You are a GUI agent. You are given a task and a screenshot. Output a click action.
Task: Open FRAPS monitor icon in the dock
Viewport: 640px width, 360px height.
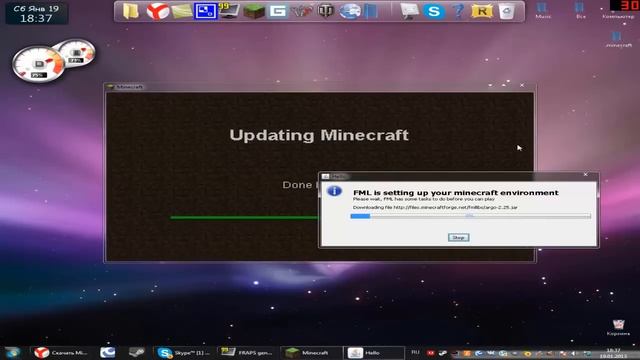pyautogui.click(x=229, y=11)
